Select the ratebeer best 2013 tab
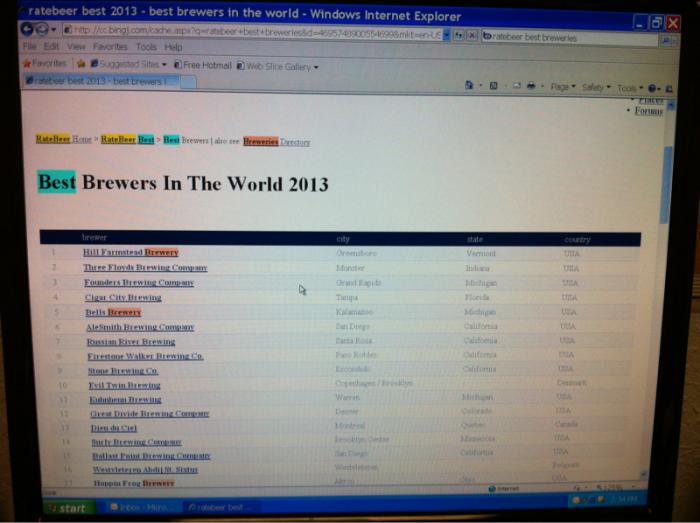700x523 pixels. tap(101, 81)
